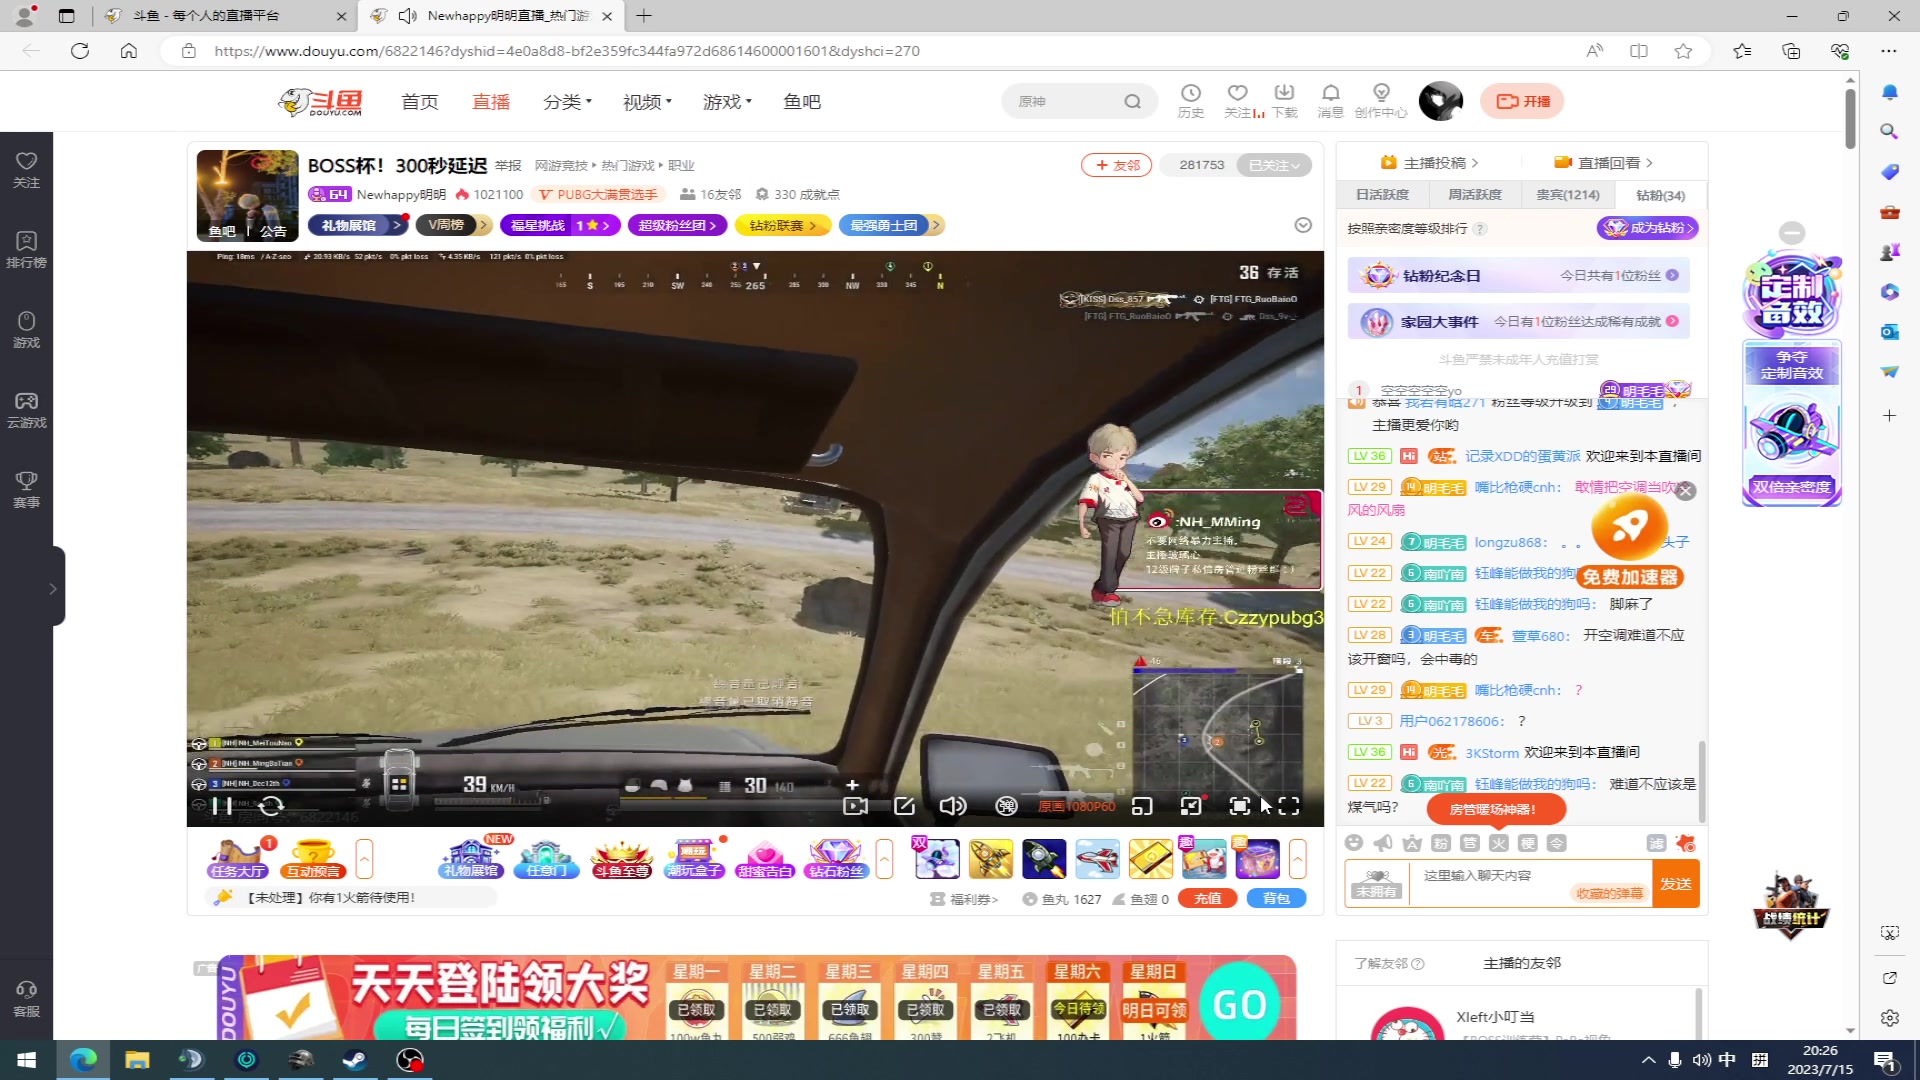This screenshot has height=1080, width=1920.
Task: Click the megaphone broadcast icon in chat
Action: click(1383, 843)
